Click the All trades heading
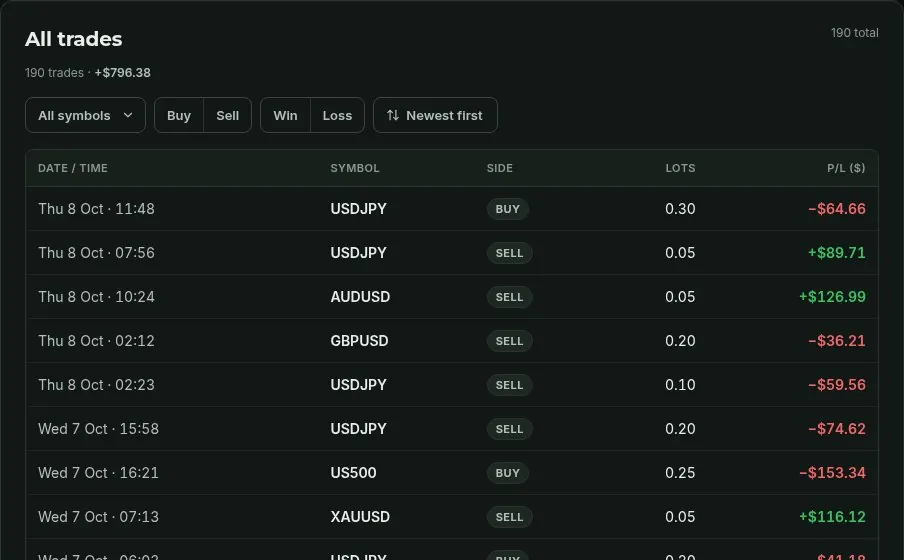Screen dimensions: 904x560 point(74,39)
